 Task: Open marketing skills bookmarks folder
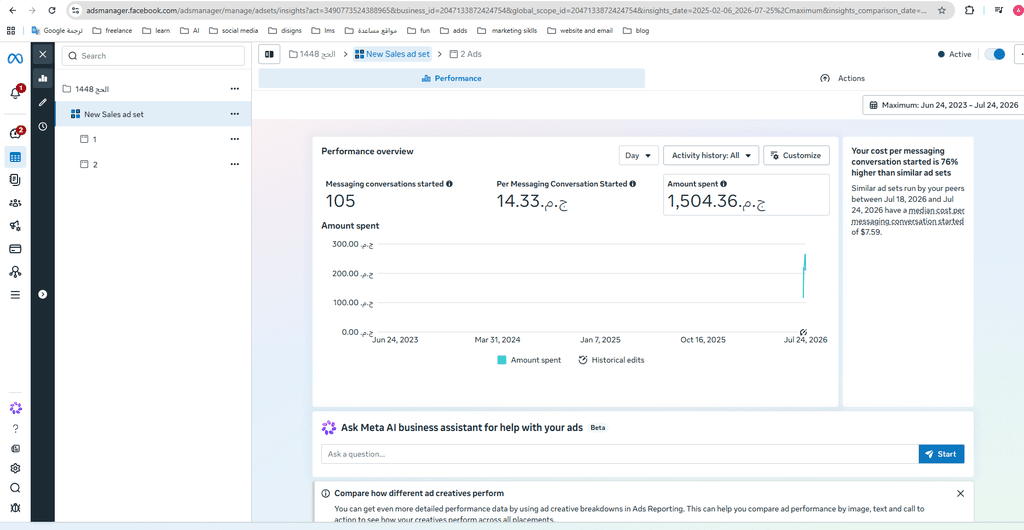click(x=507, y=31)
